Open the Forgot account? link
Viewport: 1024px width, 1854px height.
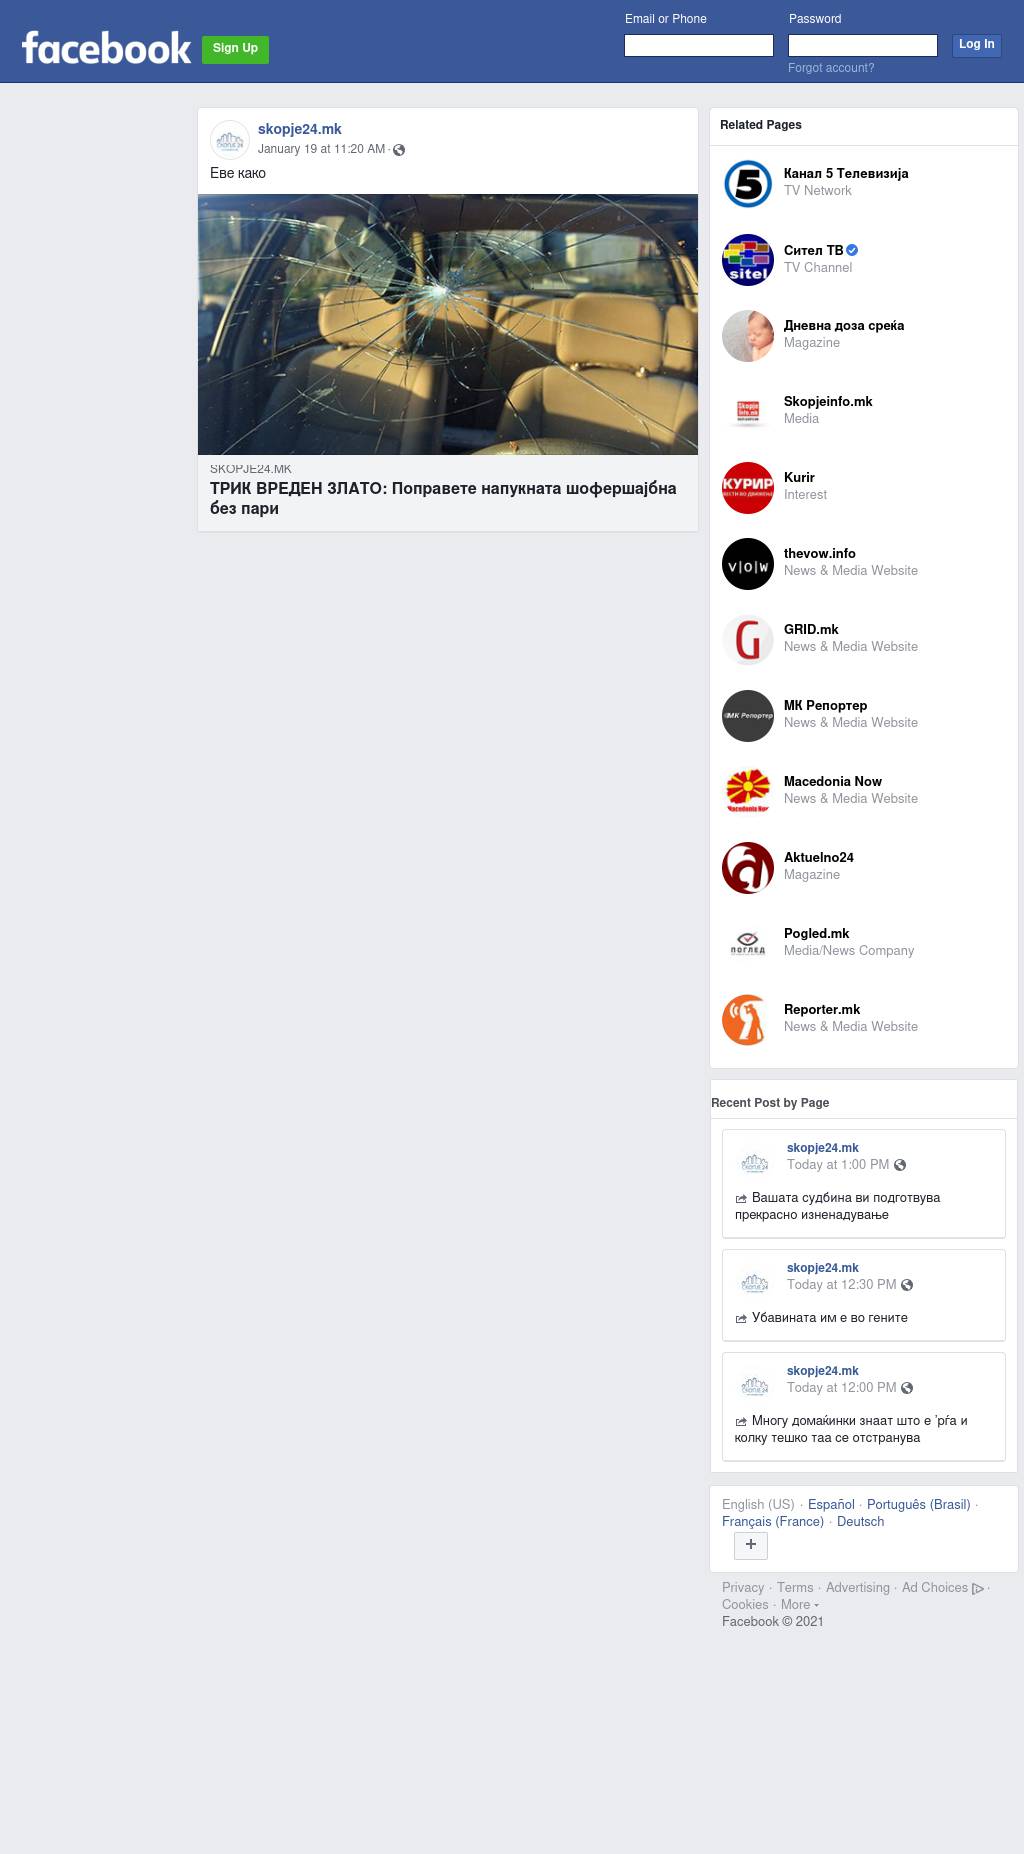pos(831,68)
